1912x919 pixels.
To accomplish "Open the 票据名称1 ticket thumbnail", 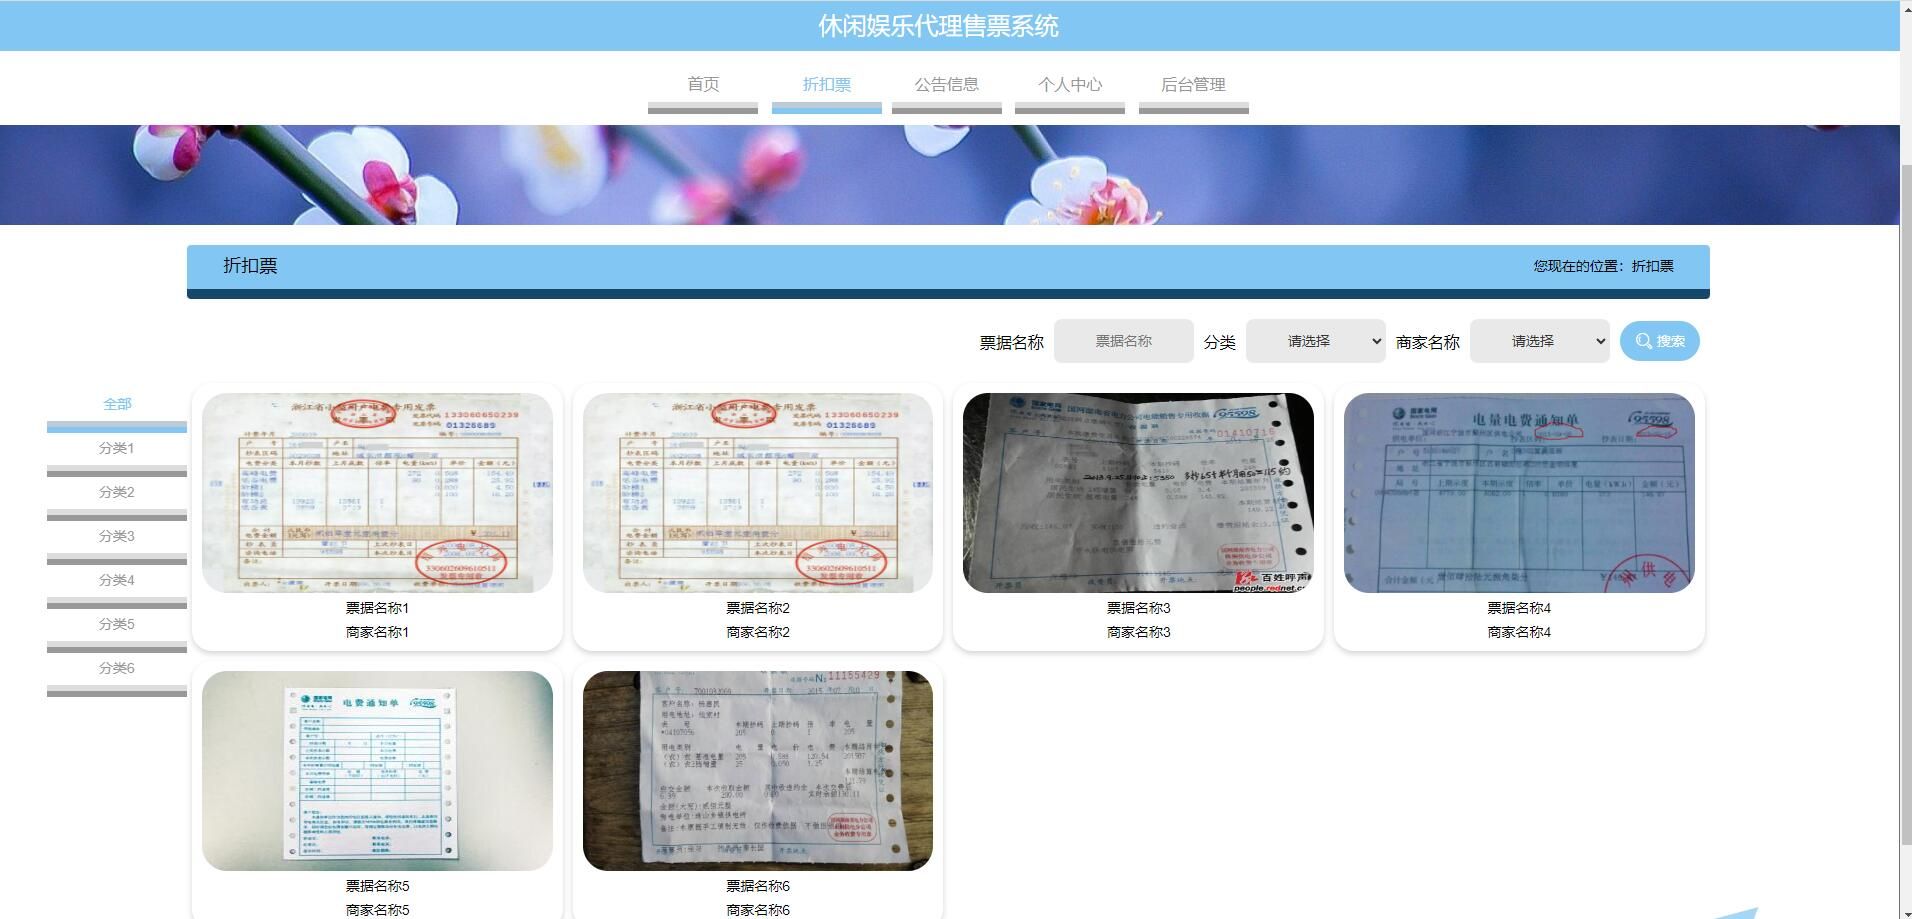I will coord(378,491).
